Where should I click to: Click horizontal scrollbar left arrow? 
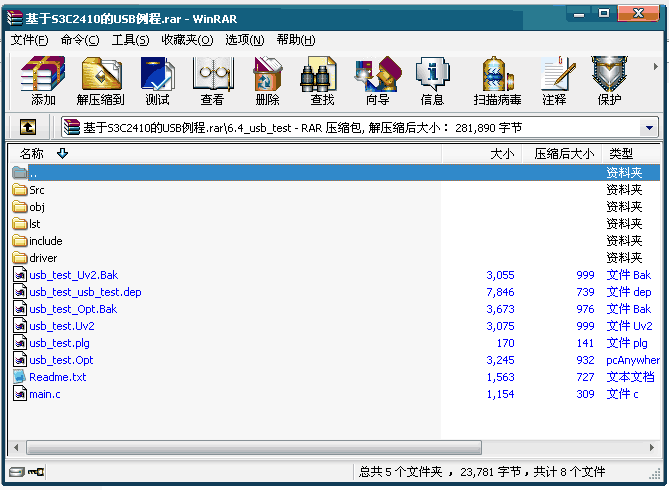click(x=16, y=447)
